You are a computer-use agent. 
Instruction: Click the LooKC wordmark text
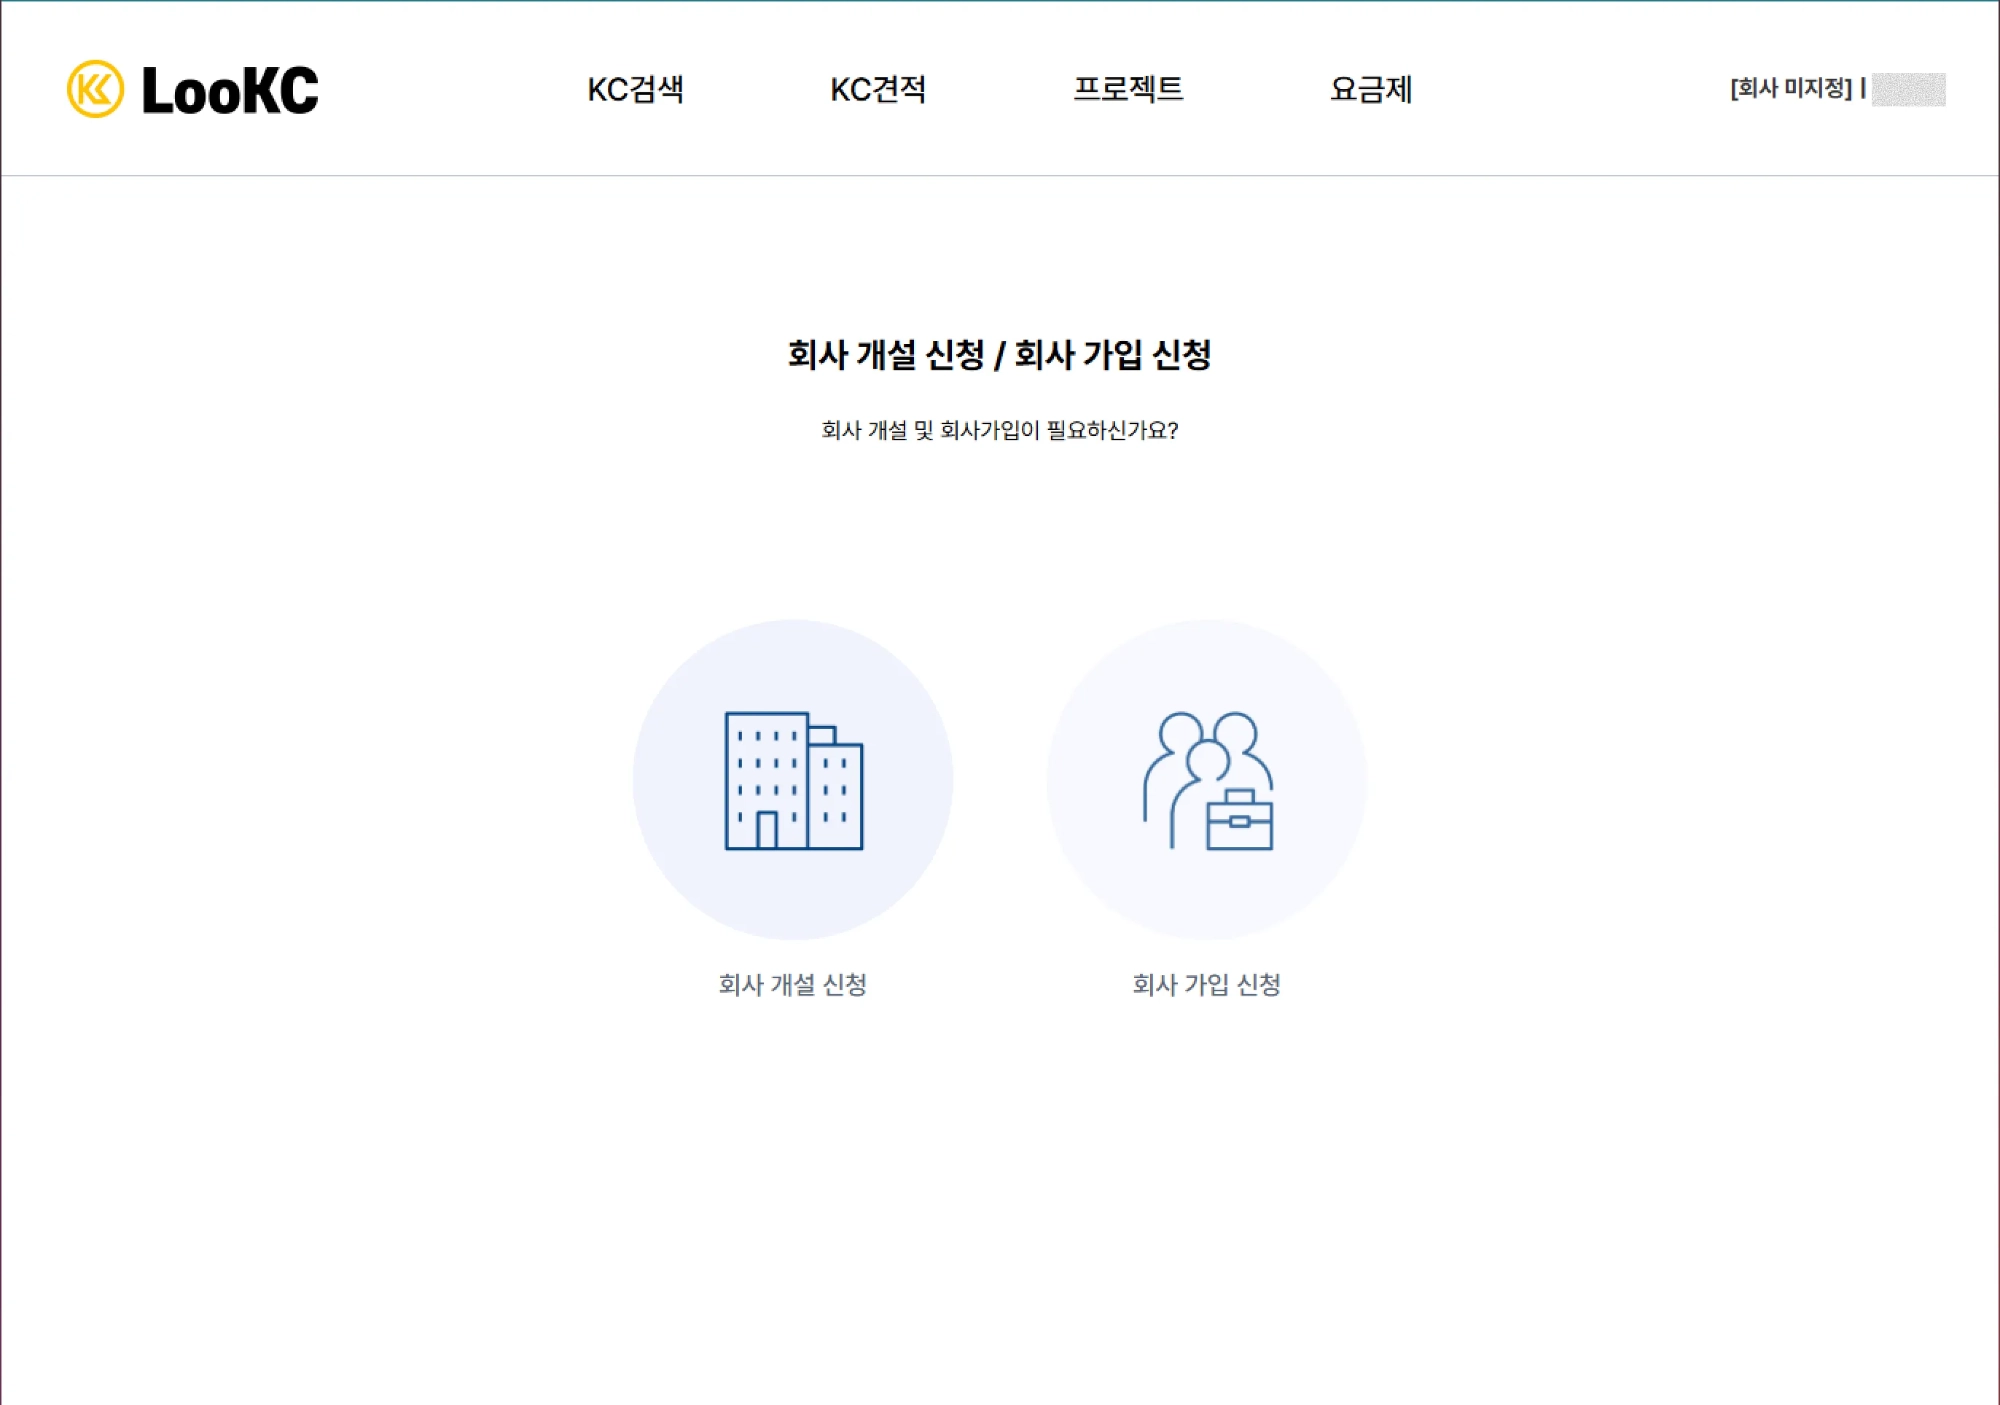coord(230,90)
